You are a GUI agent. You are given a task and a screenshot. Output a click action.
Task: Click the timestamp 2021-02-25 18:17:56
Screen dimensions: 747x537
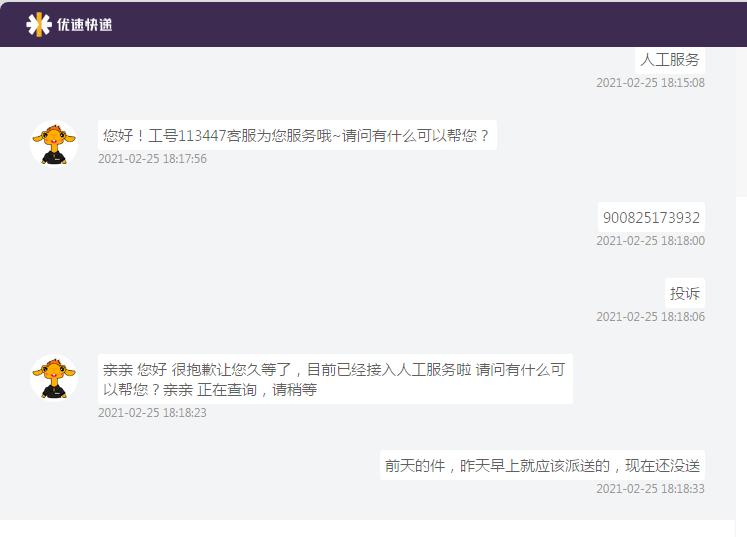coord(152,159)
